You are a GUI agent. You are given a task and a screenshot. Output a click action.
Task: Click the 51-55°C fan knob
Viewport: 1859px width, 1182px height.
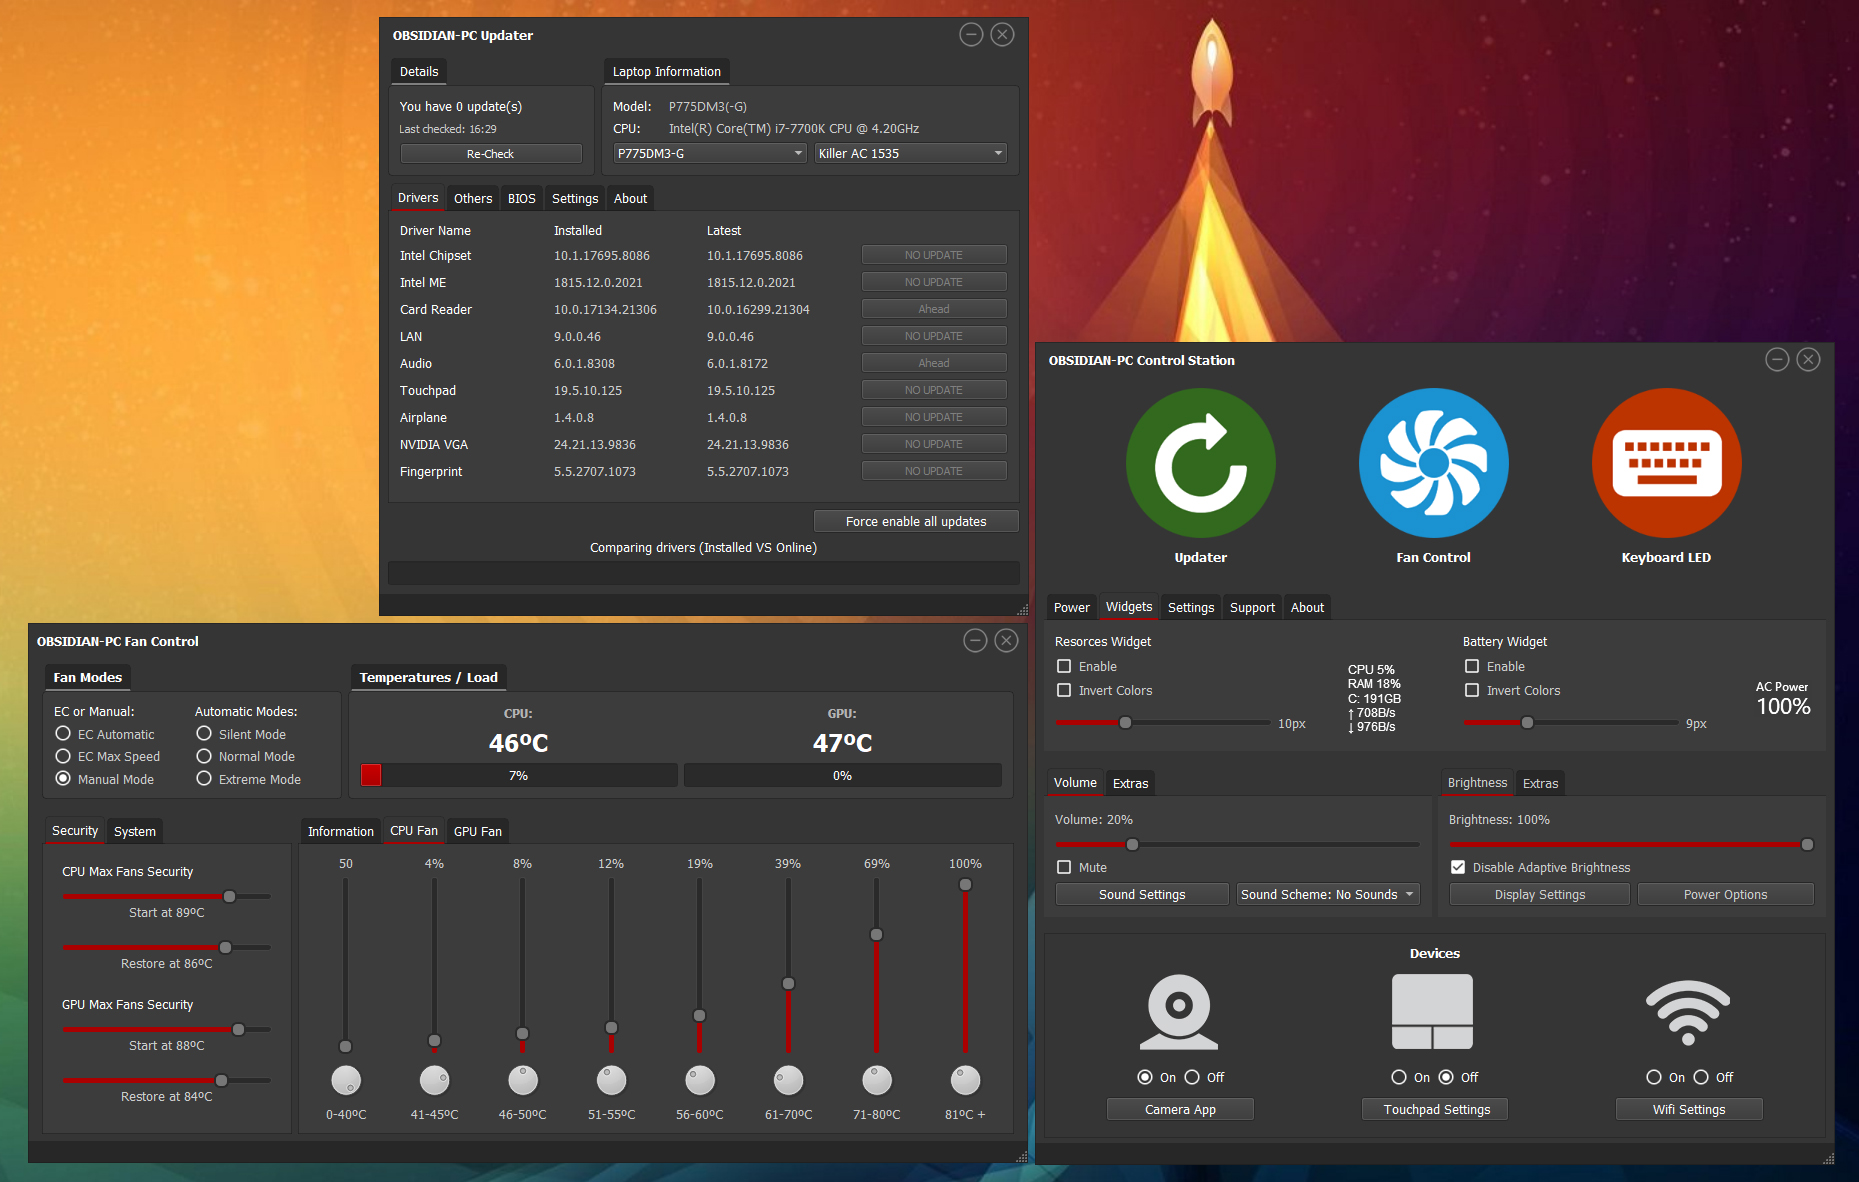(611, 1080)
